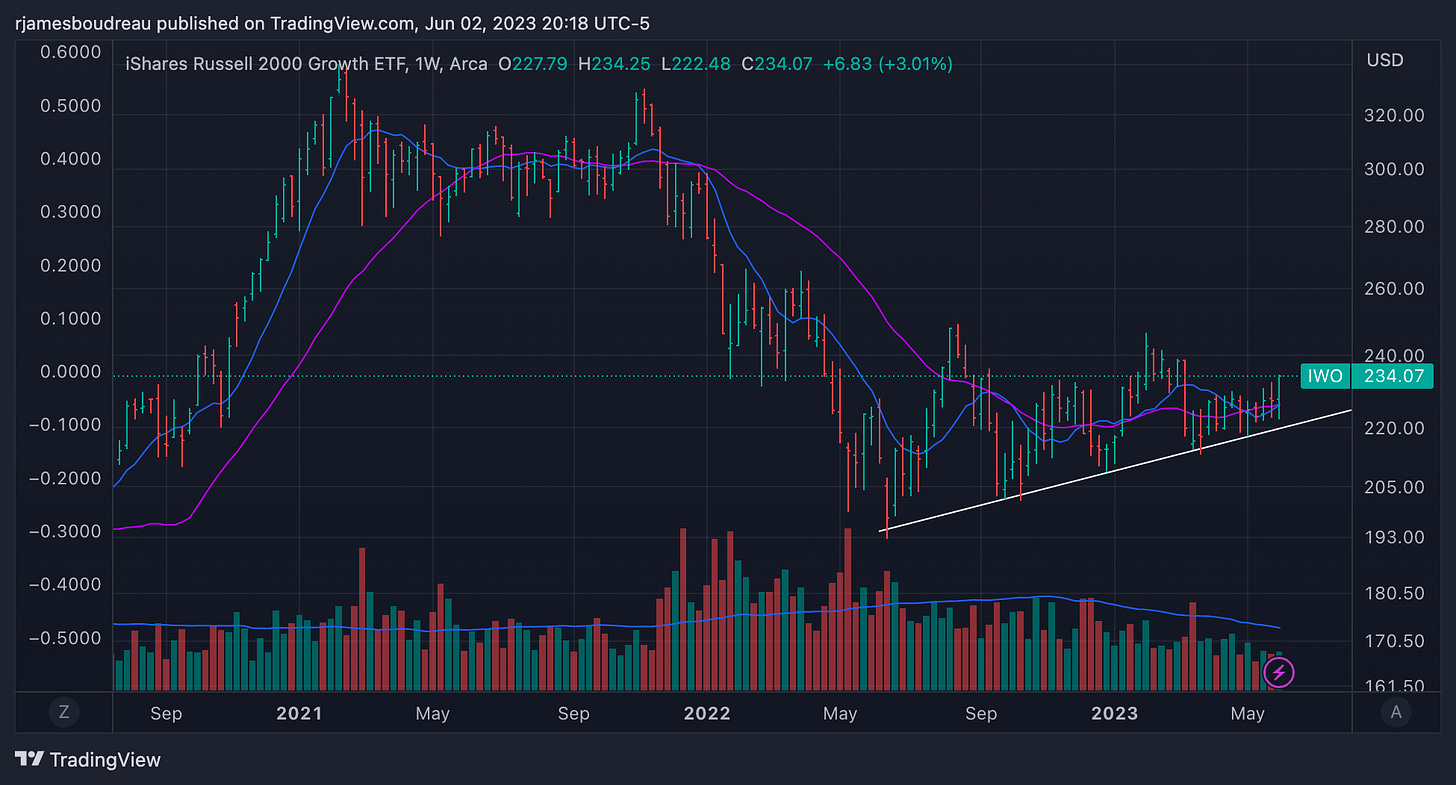The width and height of the screenshot is (1456, 785).
Task: Click the 180.50 price axis label
Action: pyautogui.click(x=1395, y=594)
